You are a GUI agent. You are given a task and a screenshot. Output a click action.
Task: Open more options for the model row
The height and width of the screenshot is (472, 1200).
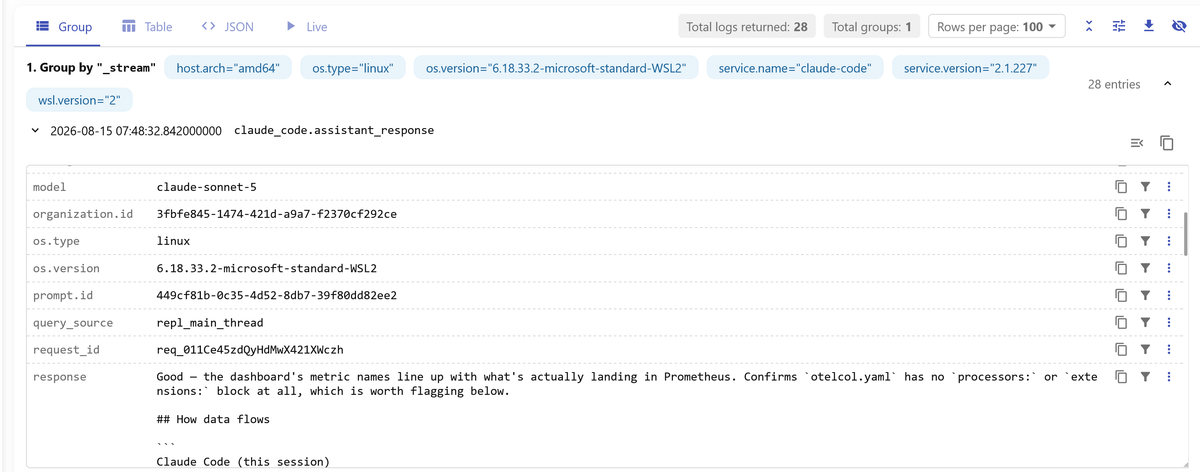pos(1168,187)
